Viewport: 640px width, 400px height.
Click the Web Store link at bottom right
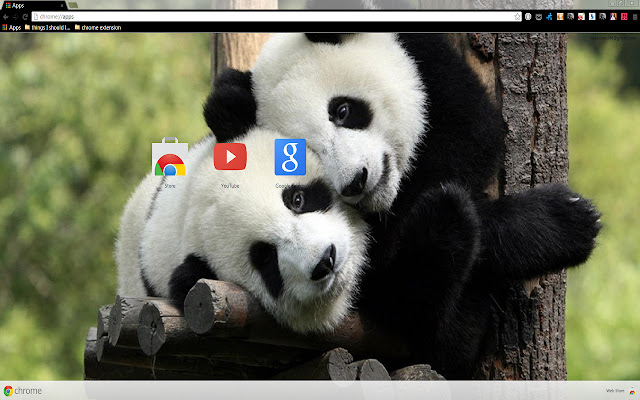pyautogui.click(x=621, y=391)
